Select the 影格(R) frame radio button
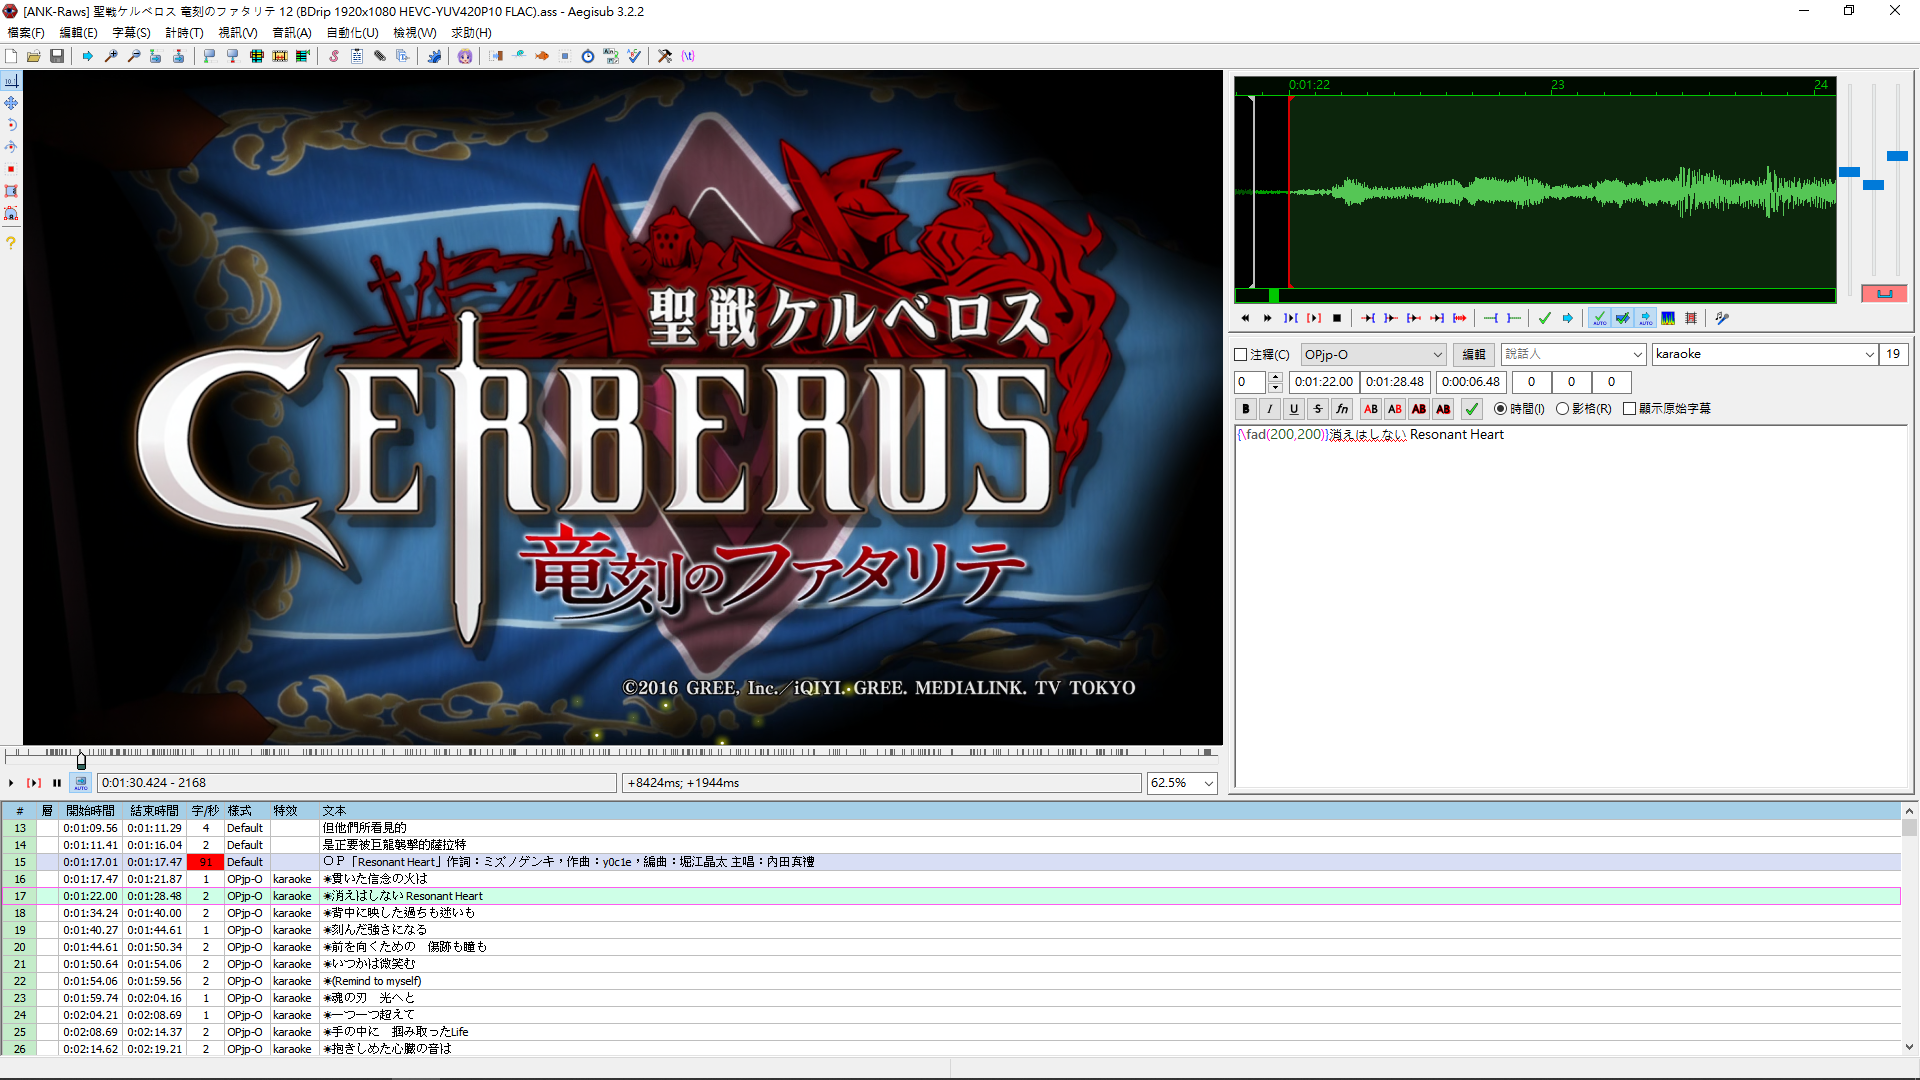 1562,408
